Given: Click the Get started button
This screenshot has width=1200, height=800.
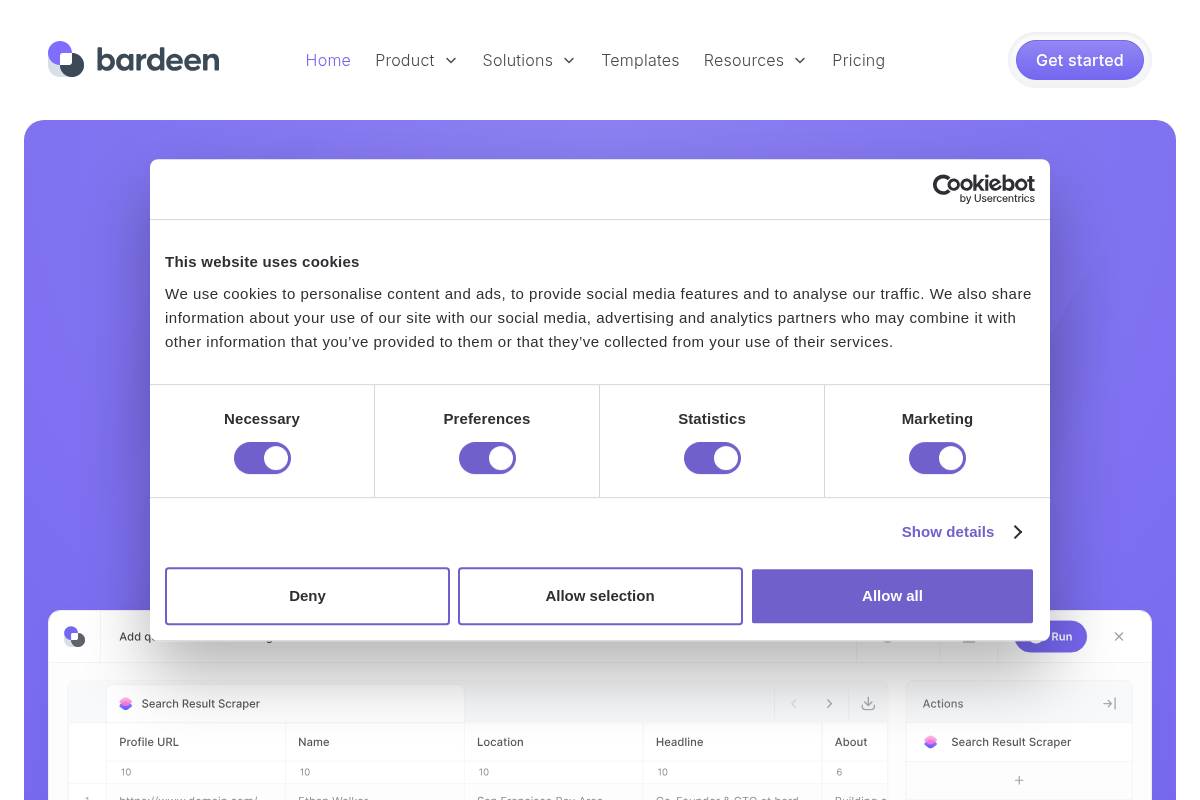Looking at the screenshot, I should (1080, 60).
